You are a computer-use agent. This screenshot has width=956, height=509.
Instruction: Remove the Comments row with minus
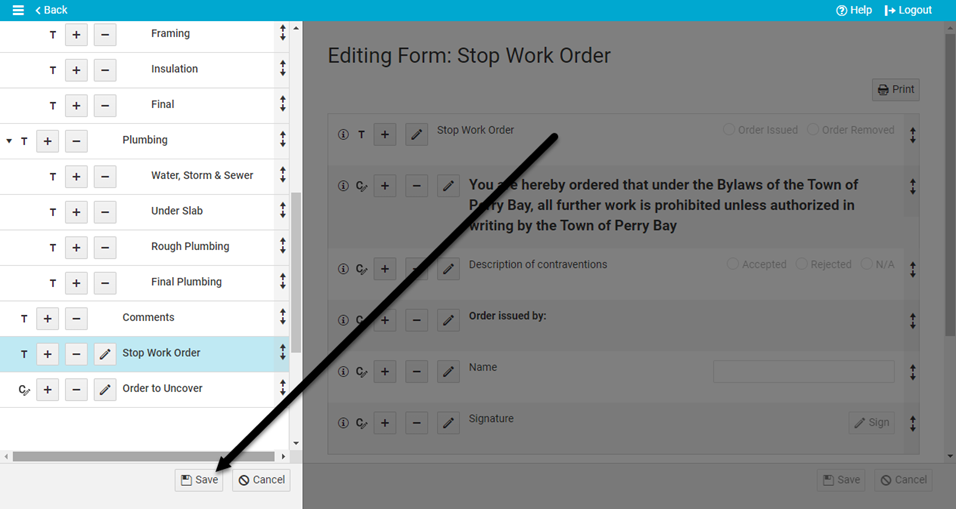[76, 318]
